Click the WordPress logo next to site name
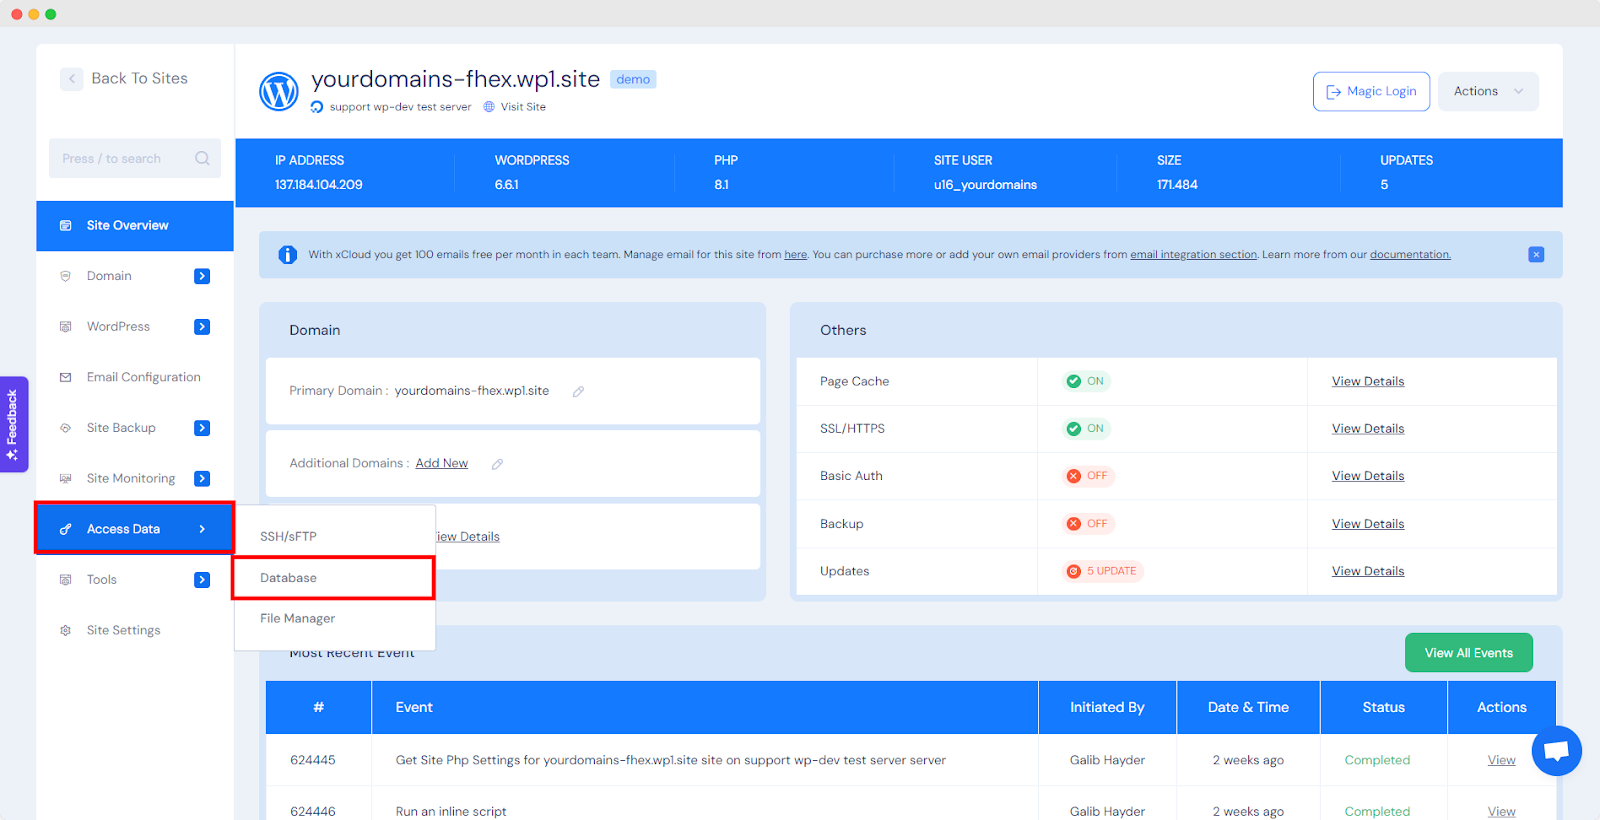1600x820 pixels. [x=279, y=91]
